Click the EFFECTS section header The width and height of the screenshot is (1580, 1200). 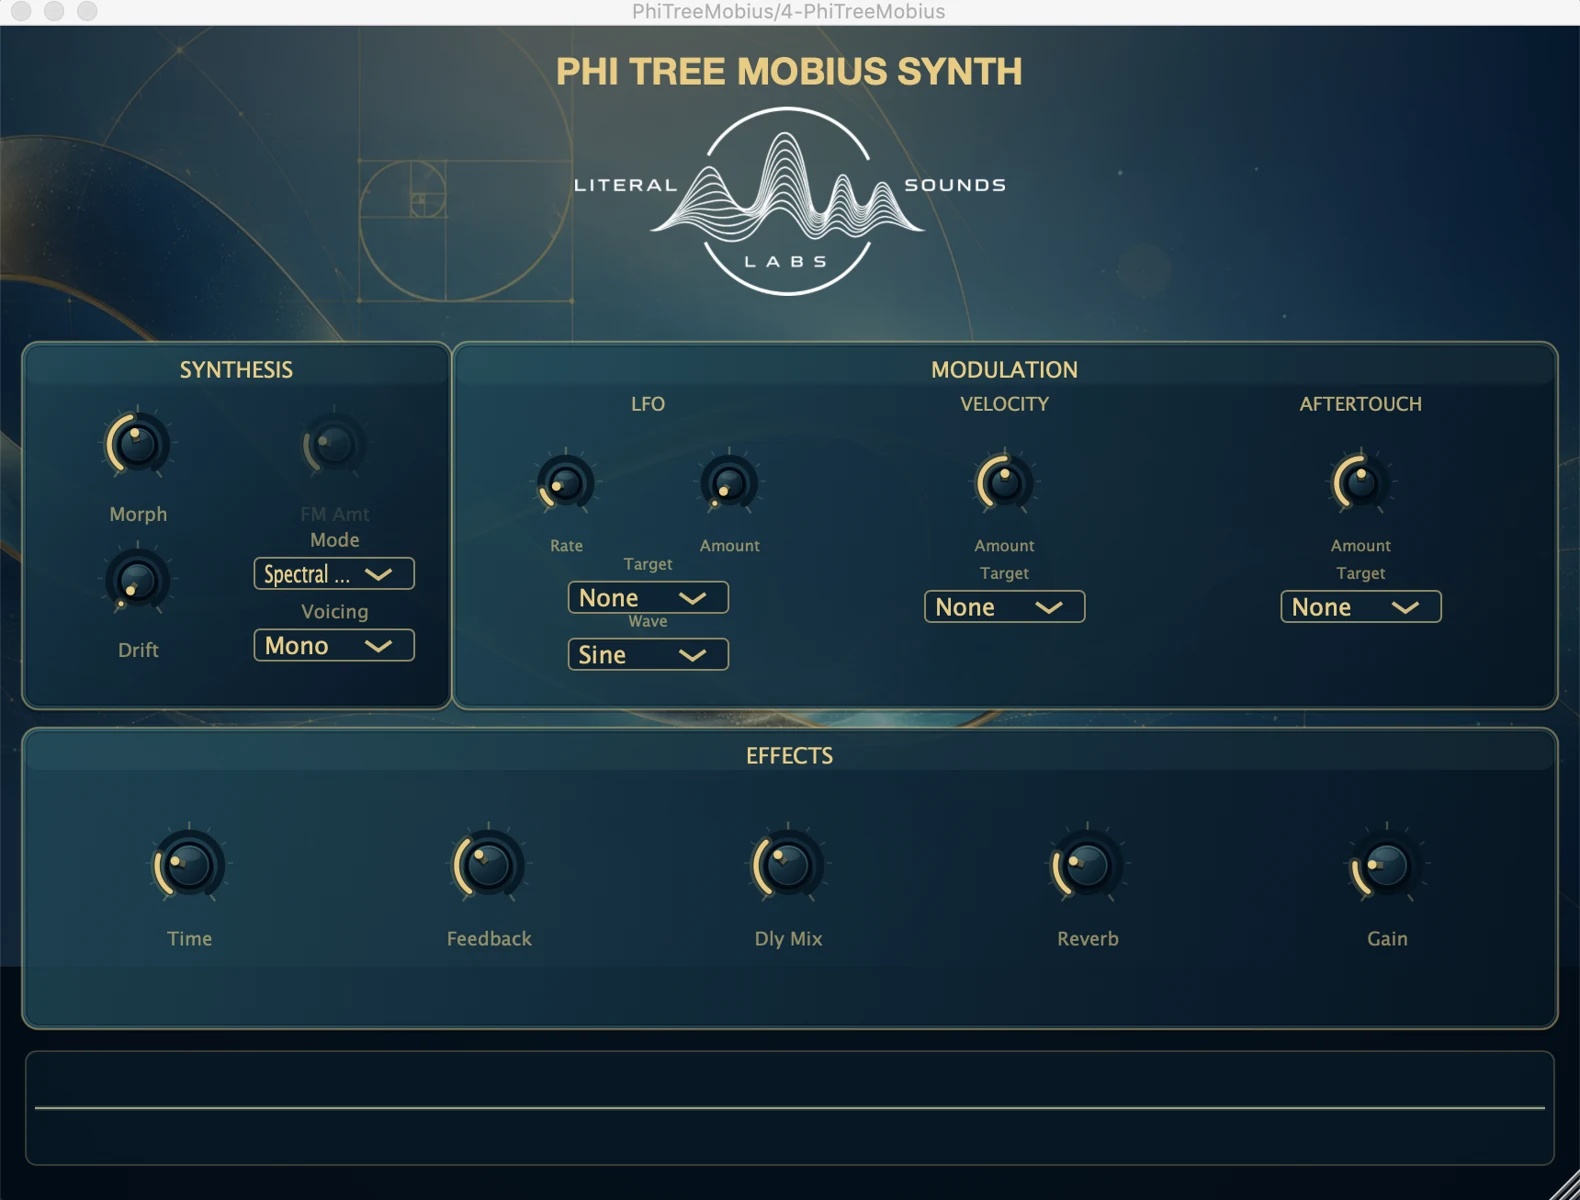(x=789, y=756)
